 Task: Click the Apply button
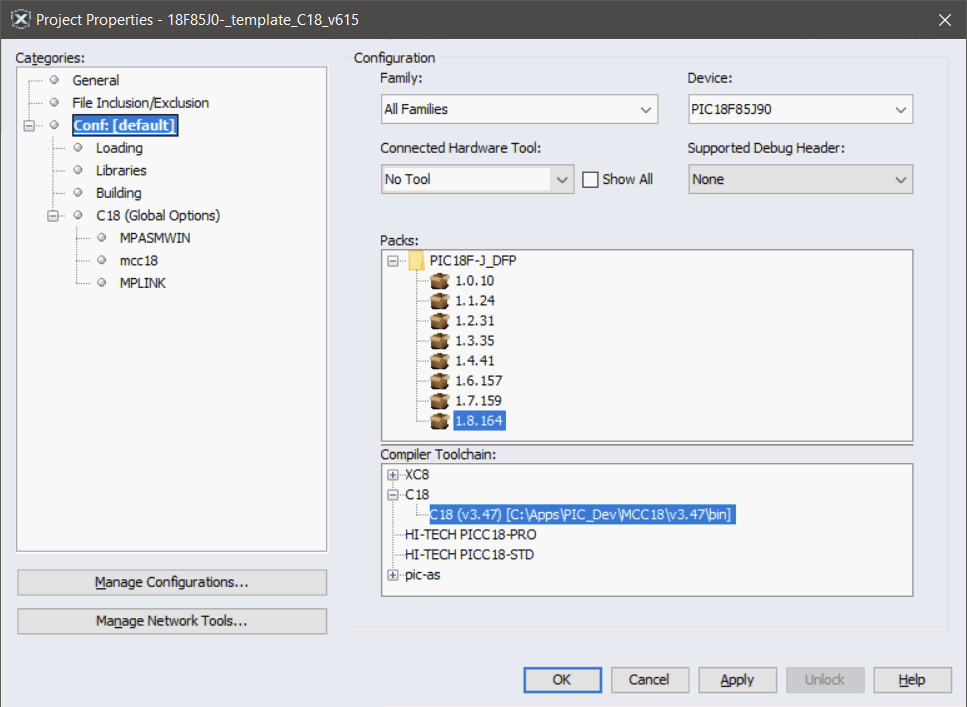737,679
